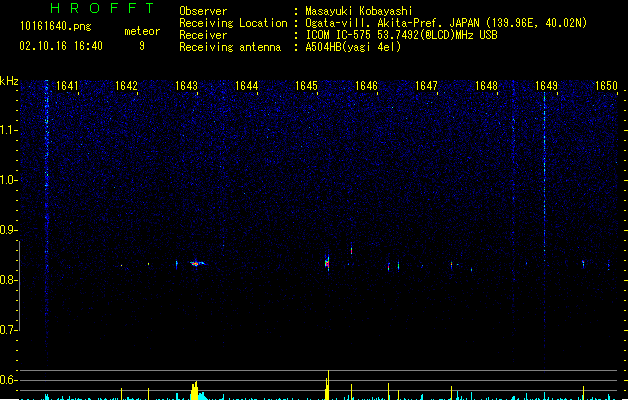The image size is (629, 400).
Task: Click the HROFFT title text
Action: pyautogui.click(x=103, y=8)
